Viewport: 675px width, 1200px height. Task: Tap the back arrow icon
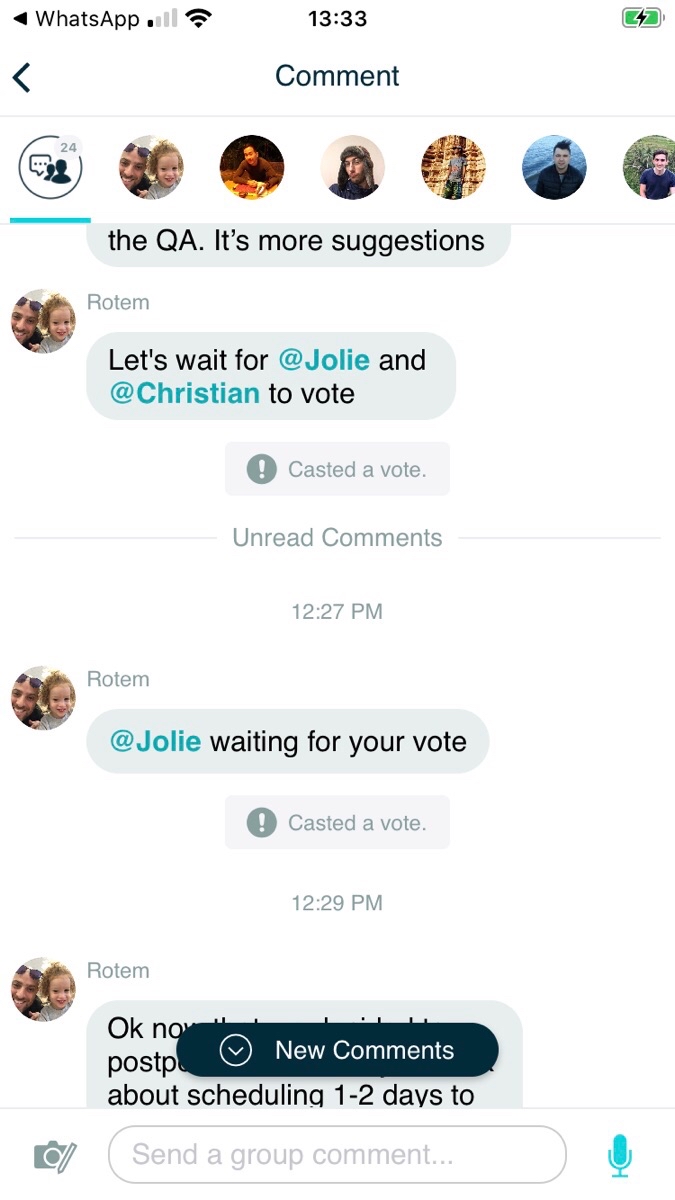[x=22, y=77]
